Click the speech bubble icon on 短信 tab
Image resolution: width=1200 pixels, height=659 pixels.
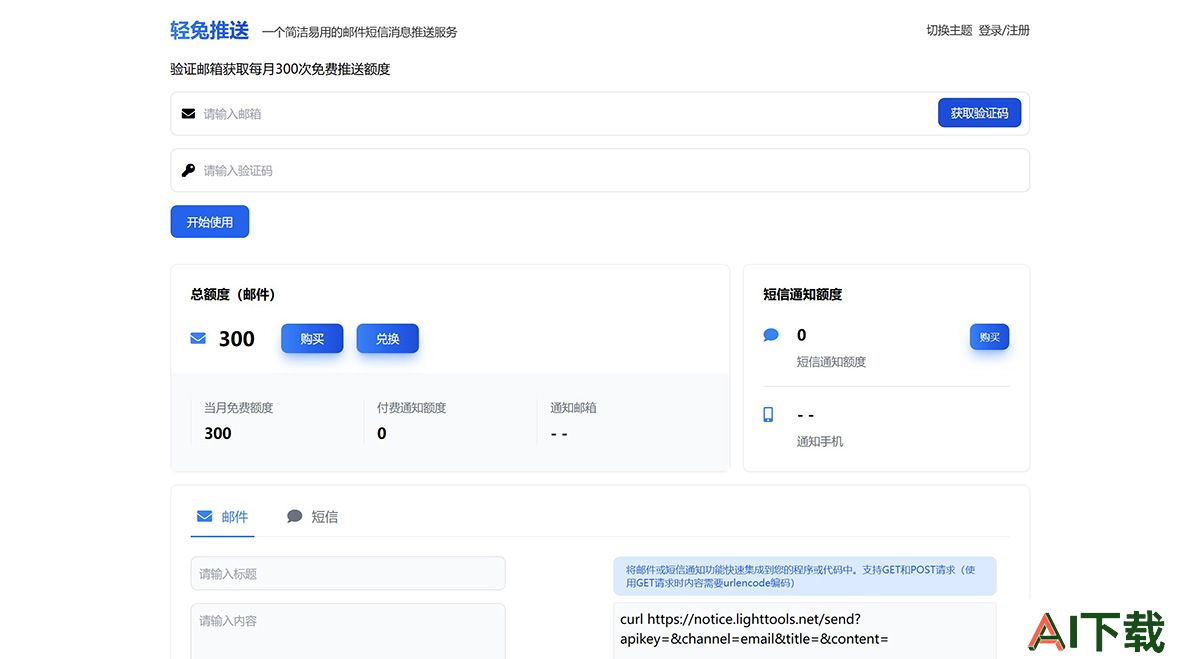tap(295, 517)
